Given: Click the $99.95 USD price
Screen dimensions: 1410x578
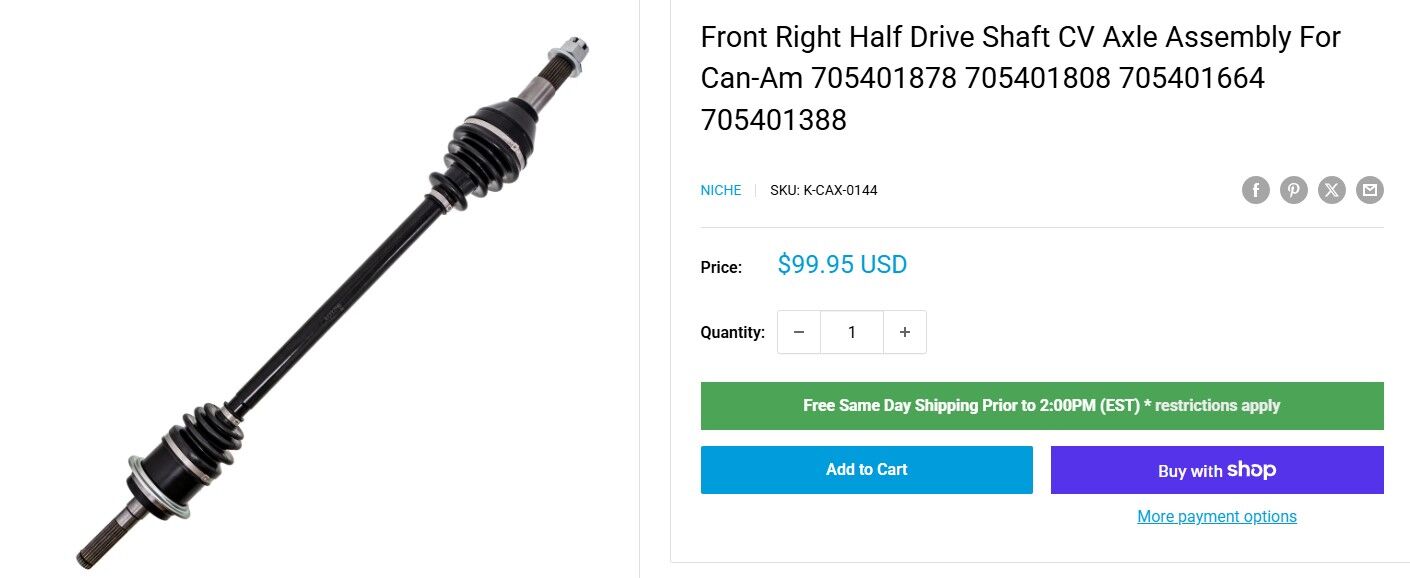Looking at the screenshot, I should coord(842,265).
